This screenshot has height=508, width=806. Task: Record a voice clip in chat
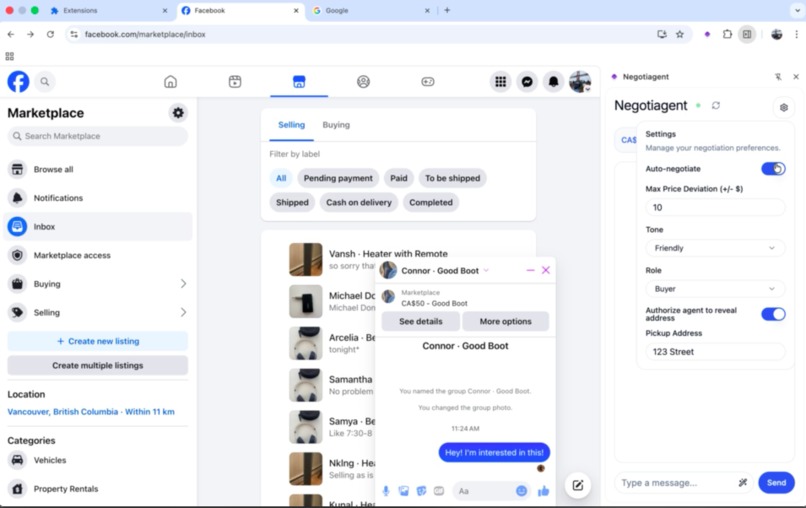pos(386,491)
